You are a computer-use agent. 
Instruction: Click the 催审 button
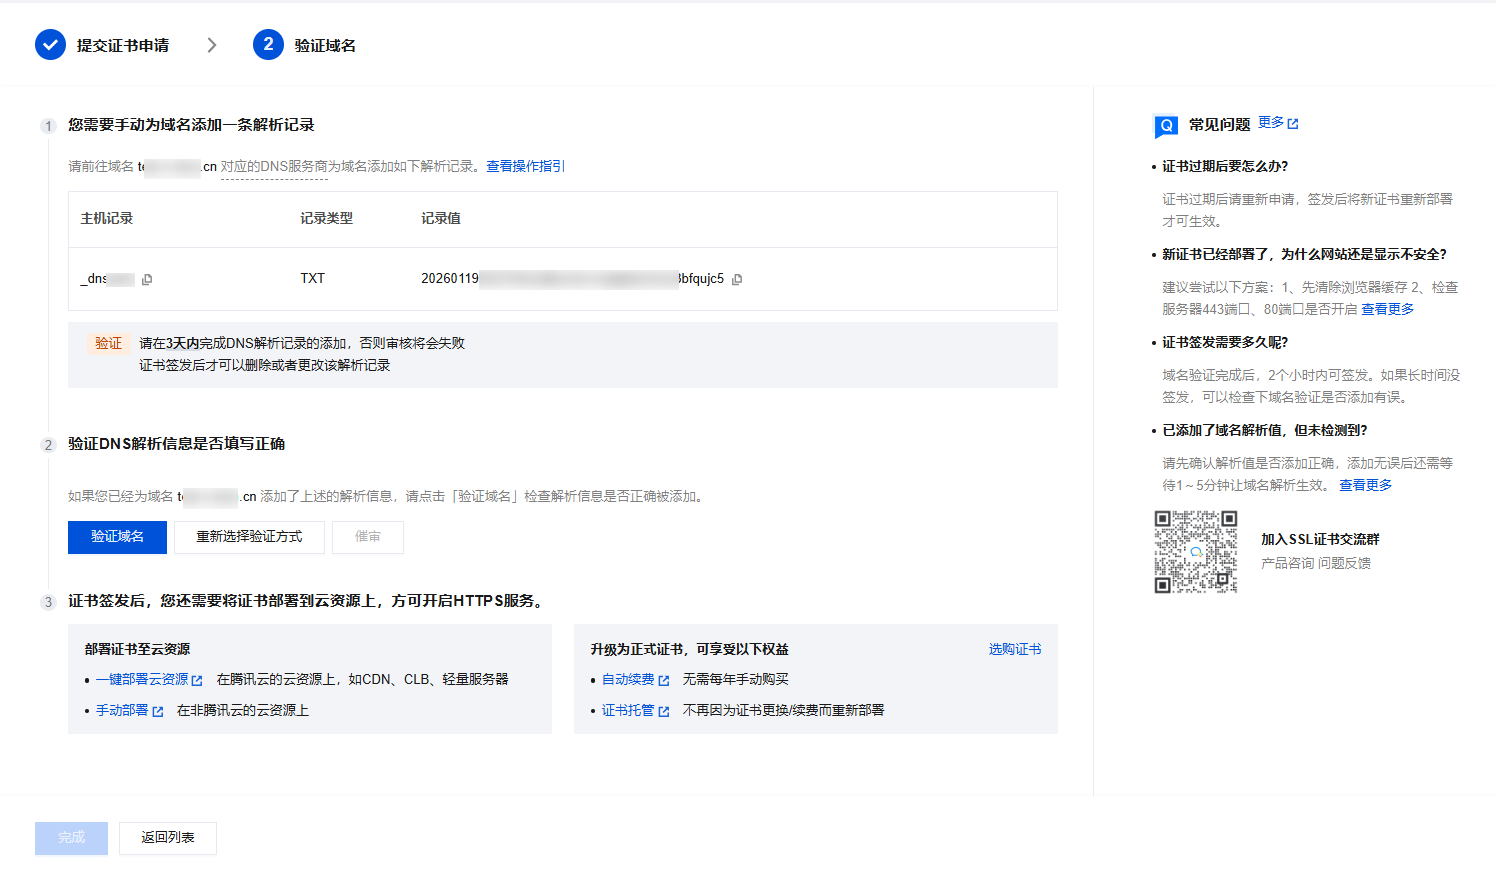(368, 537)
